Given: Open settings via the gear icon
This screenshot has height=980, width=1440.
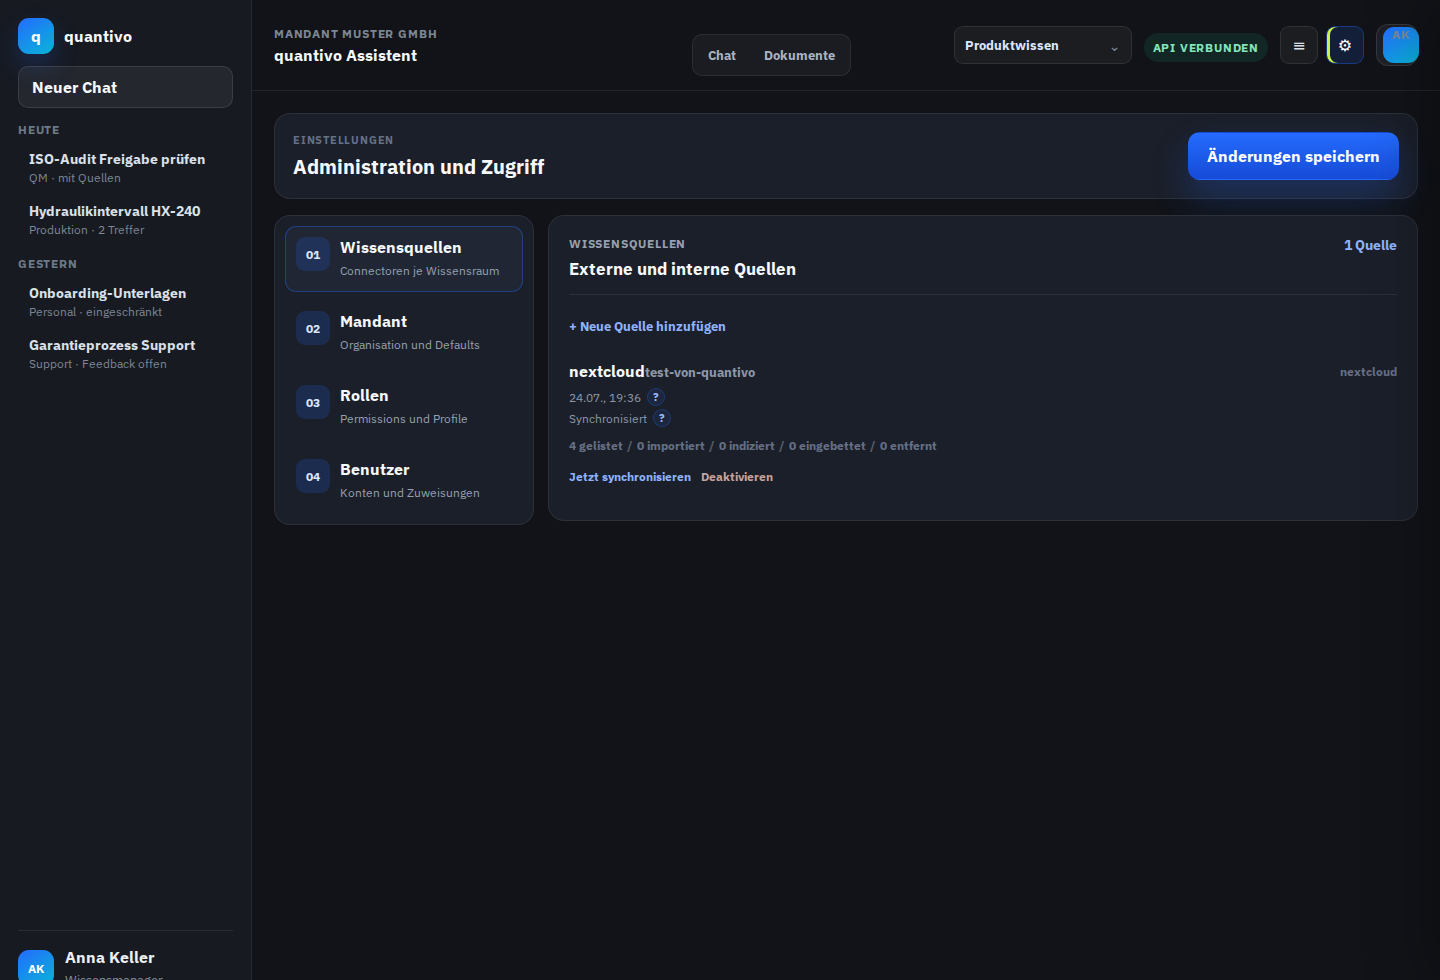Looking at the screenshot, I should (1345, 45).
